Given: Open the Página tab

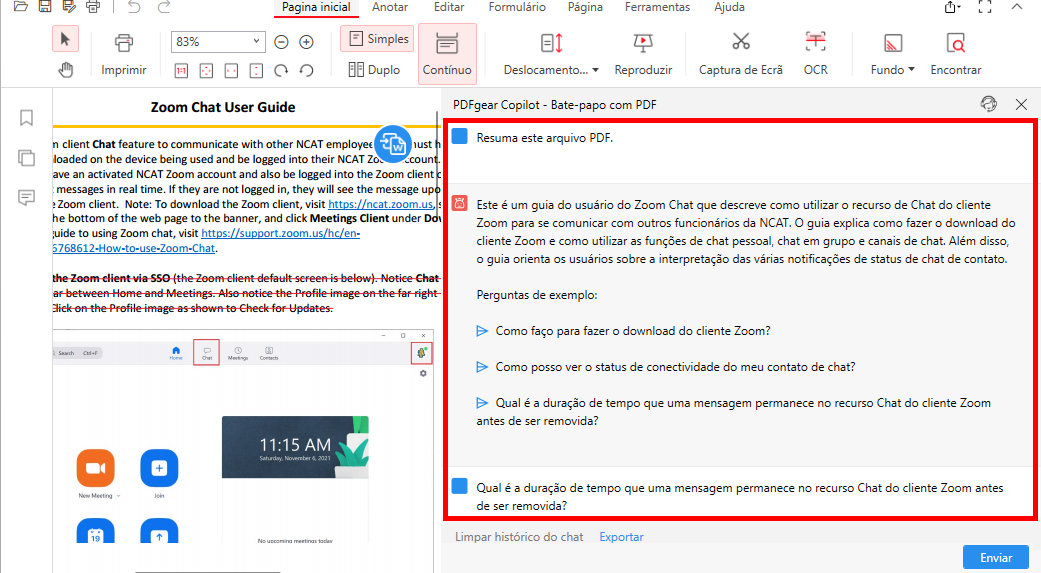Looking at the screenshot, I should point(585,7).
